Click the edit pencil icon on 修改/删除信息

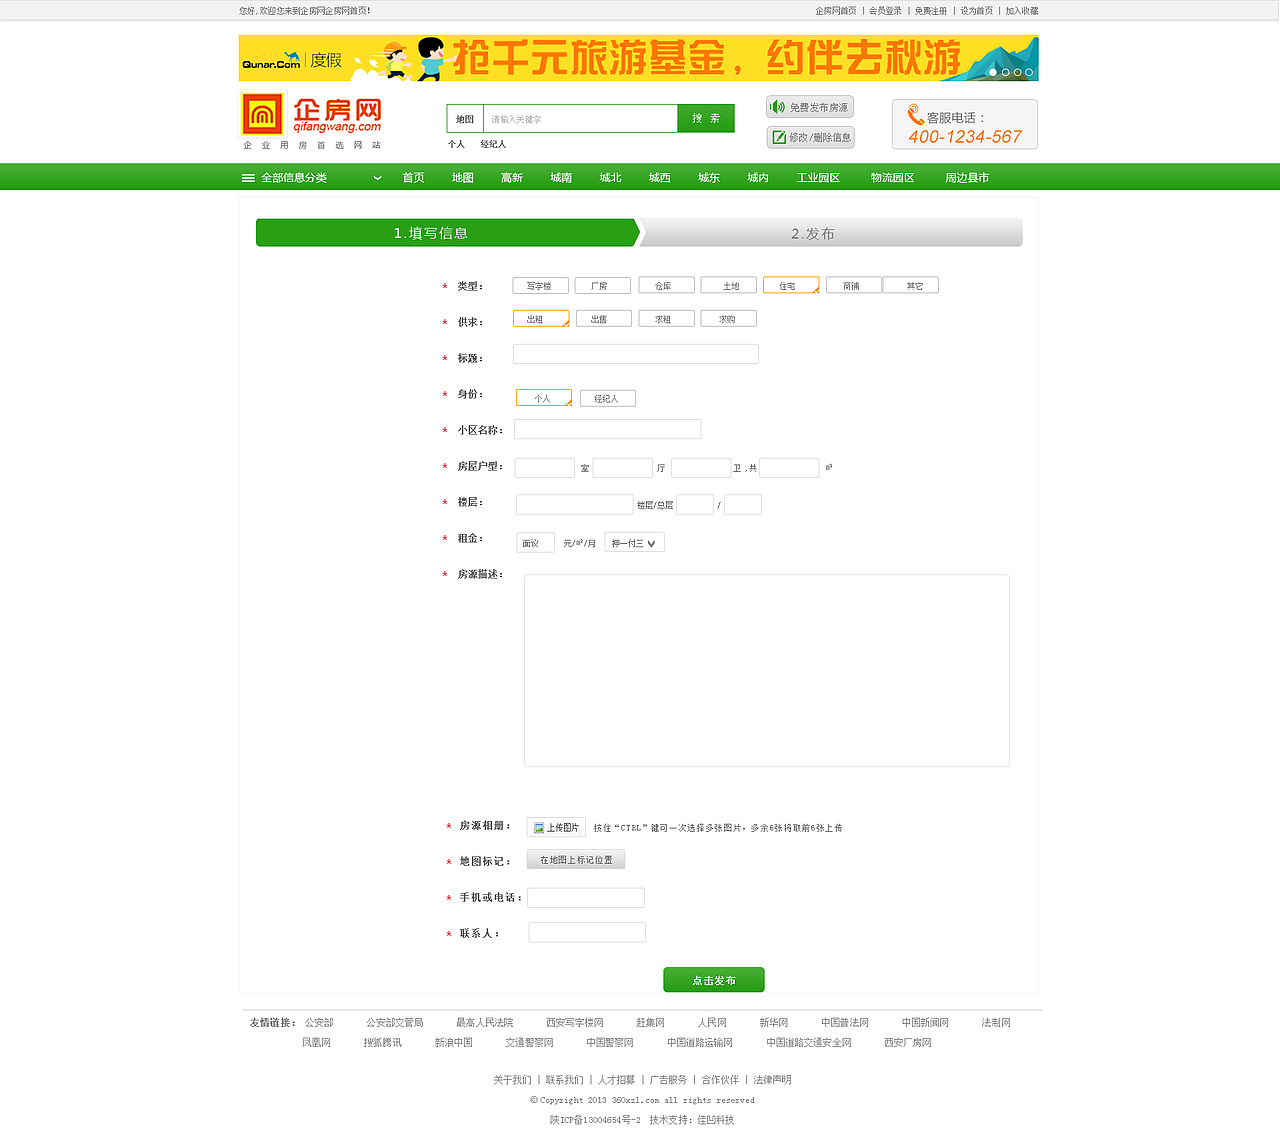coord(779,137)
